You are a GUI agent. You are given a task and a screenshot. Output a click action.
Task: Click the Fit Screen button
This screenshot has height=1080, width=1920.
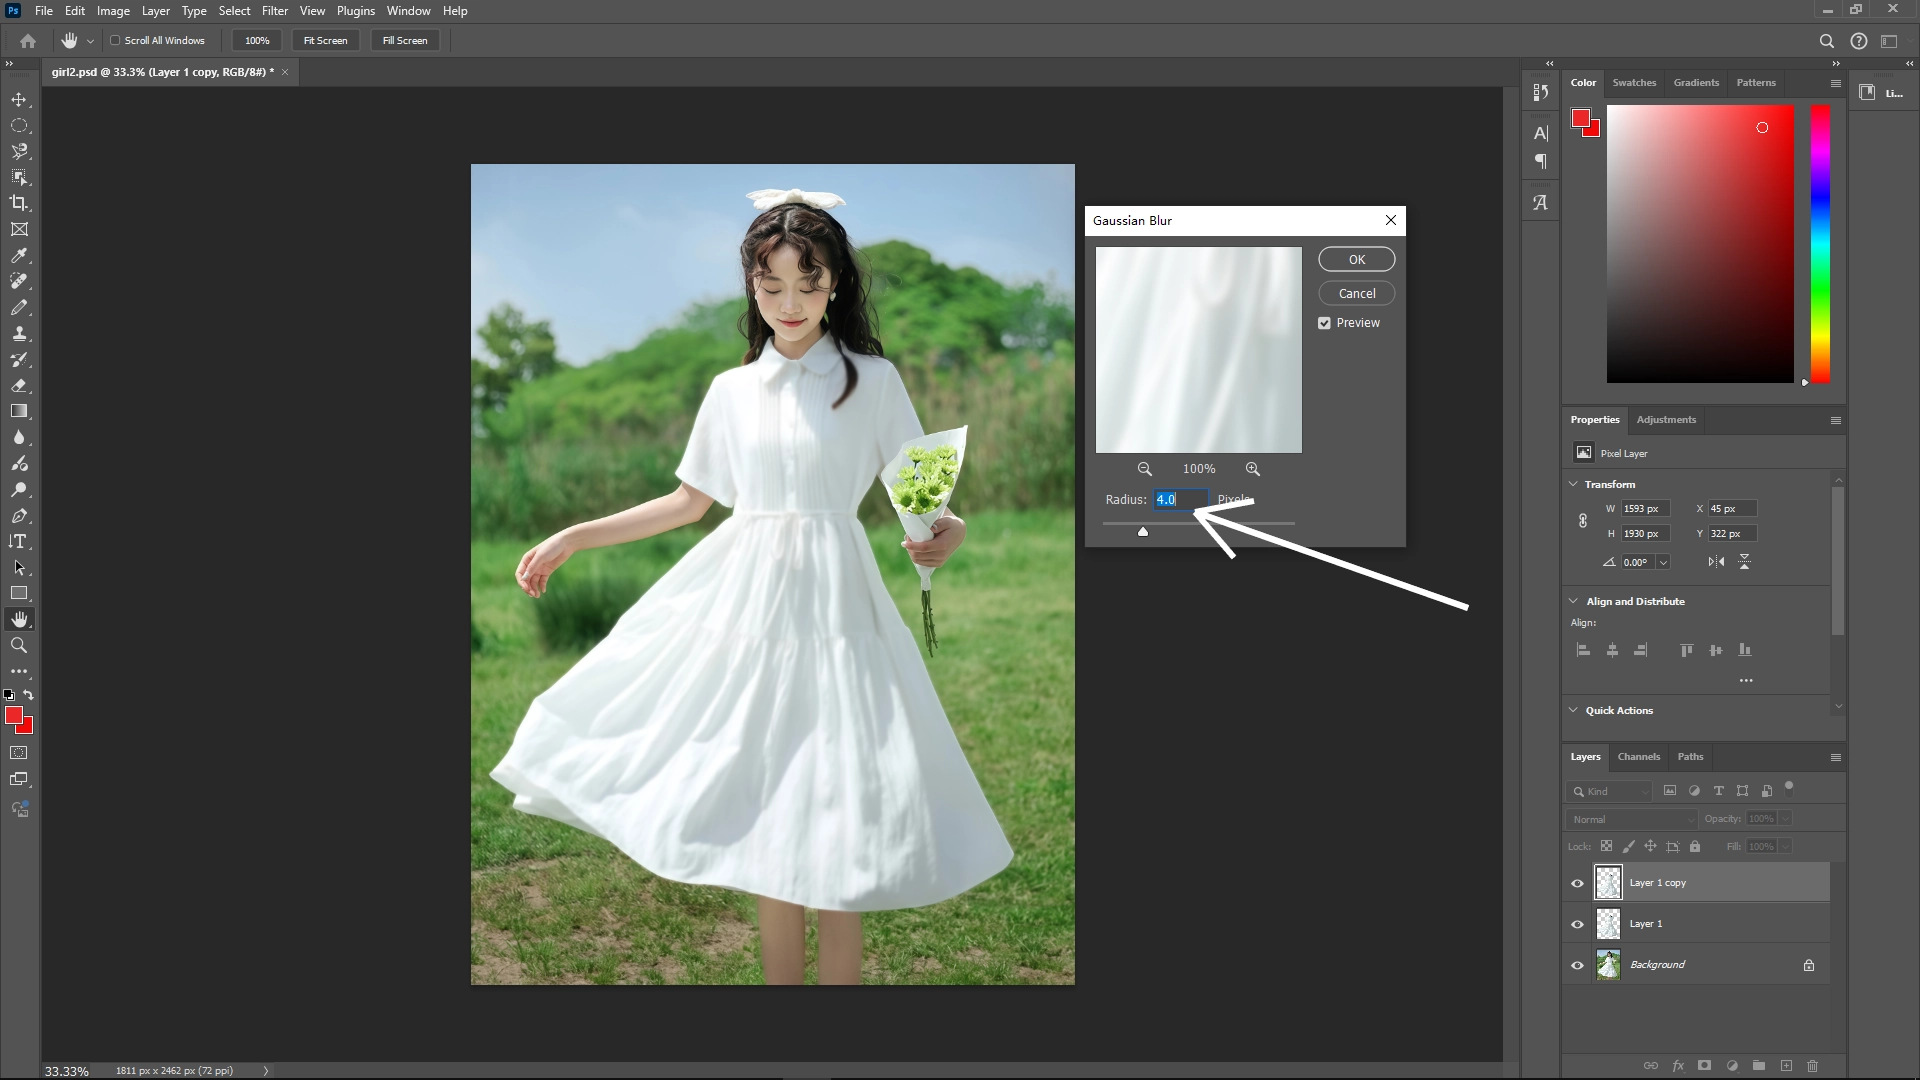click(324, 40)
